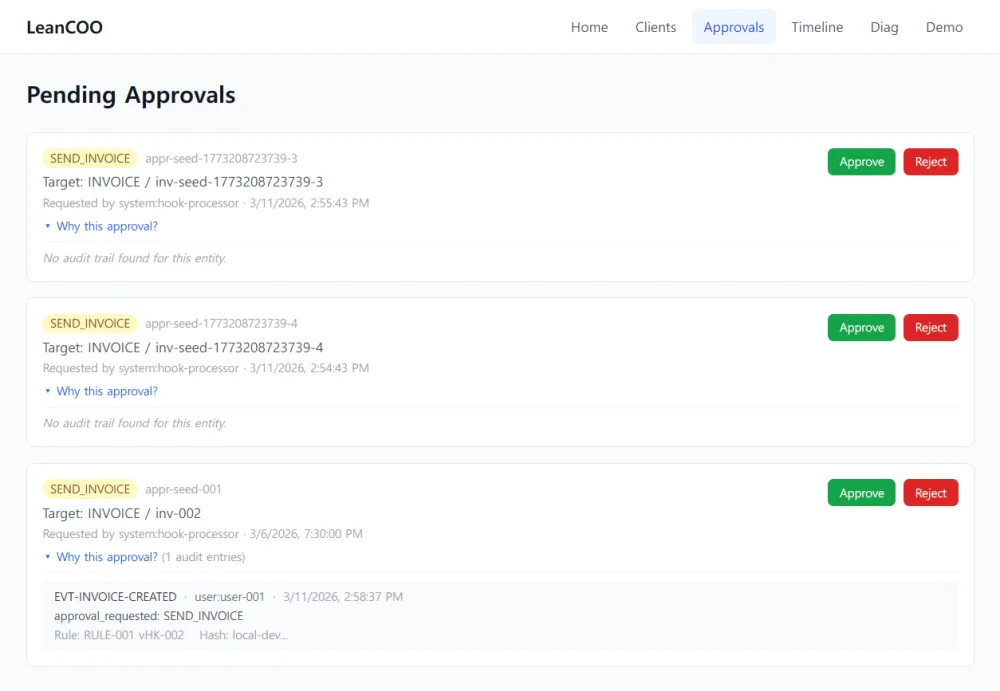Click 'approval_requested: SEND_INVOICE' audit line

[x=149, y=616]
